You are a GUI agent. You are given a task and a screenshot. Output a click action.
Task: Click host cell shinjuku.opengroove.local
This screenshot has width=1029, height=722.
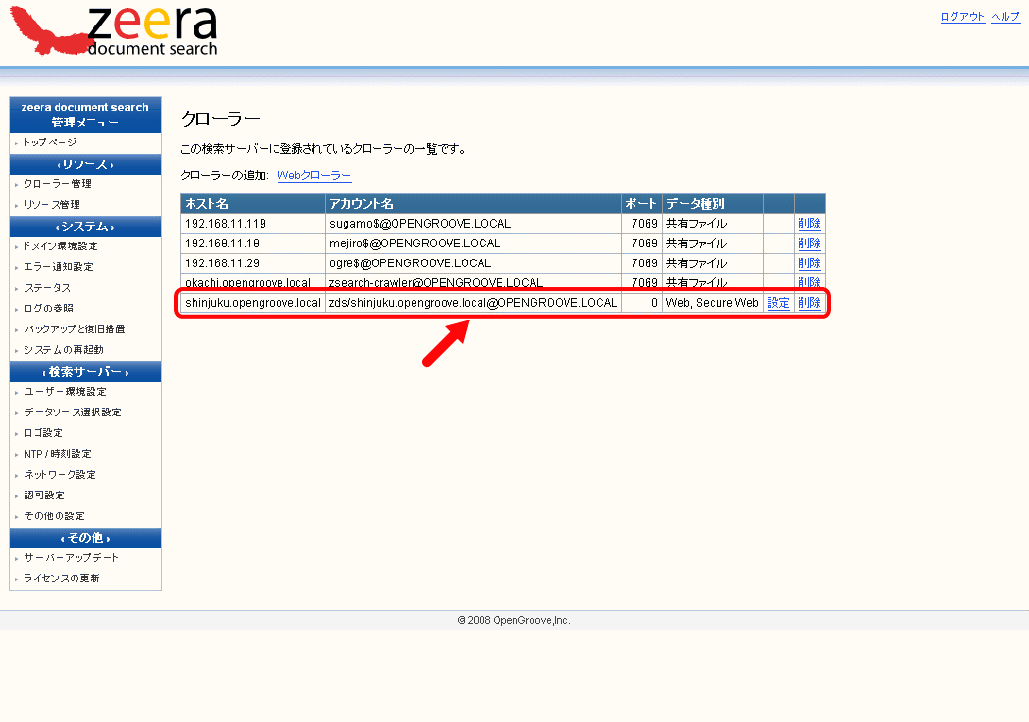[253, 303]
